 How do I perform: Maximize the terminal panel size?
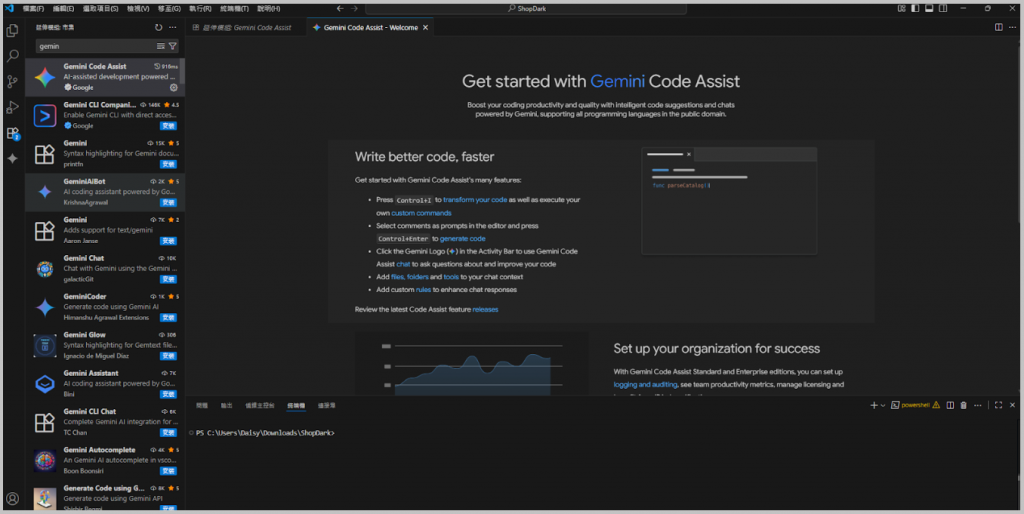pyautogui.click(x=999, y=406)
